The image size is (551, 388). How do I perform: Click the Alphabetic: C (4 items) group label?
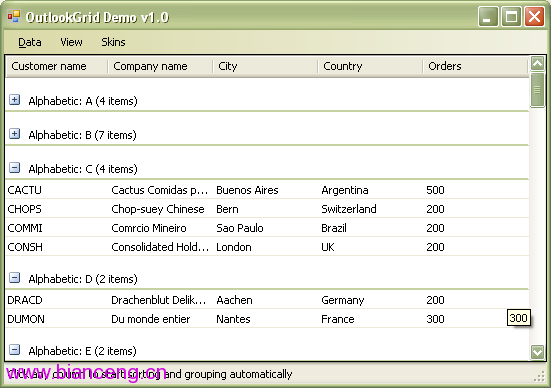tap(83, 169)
